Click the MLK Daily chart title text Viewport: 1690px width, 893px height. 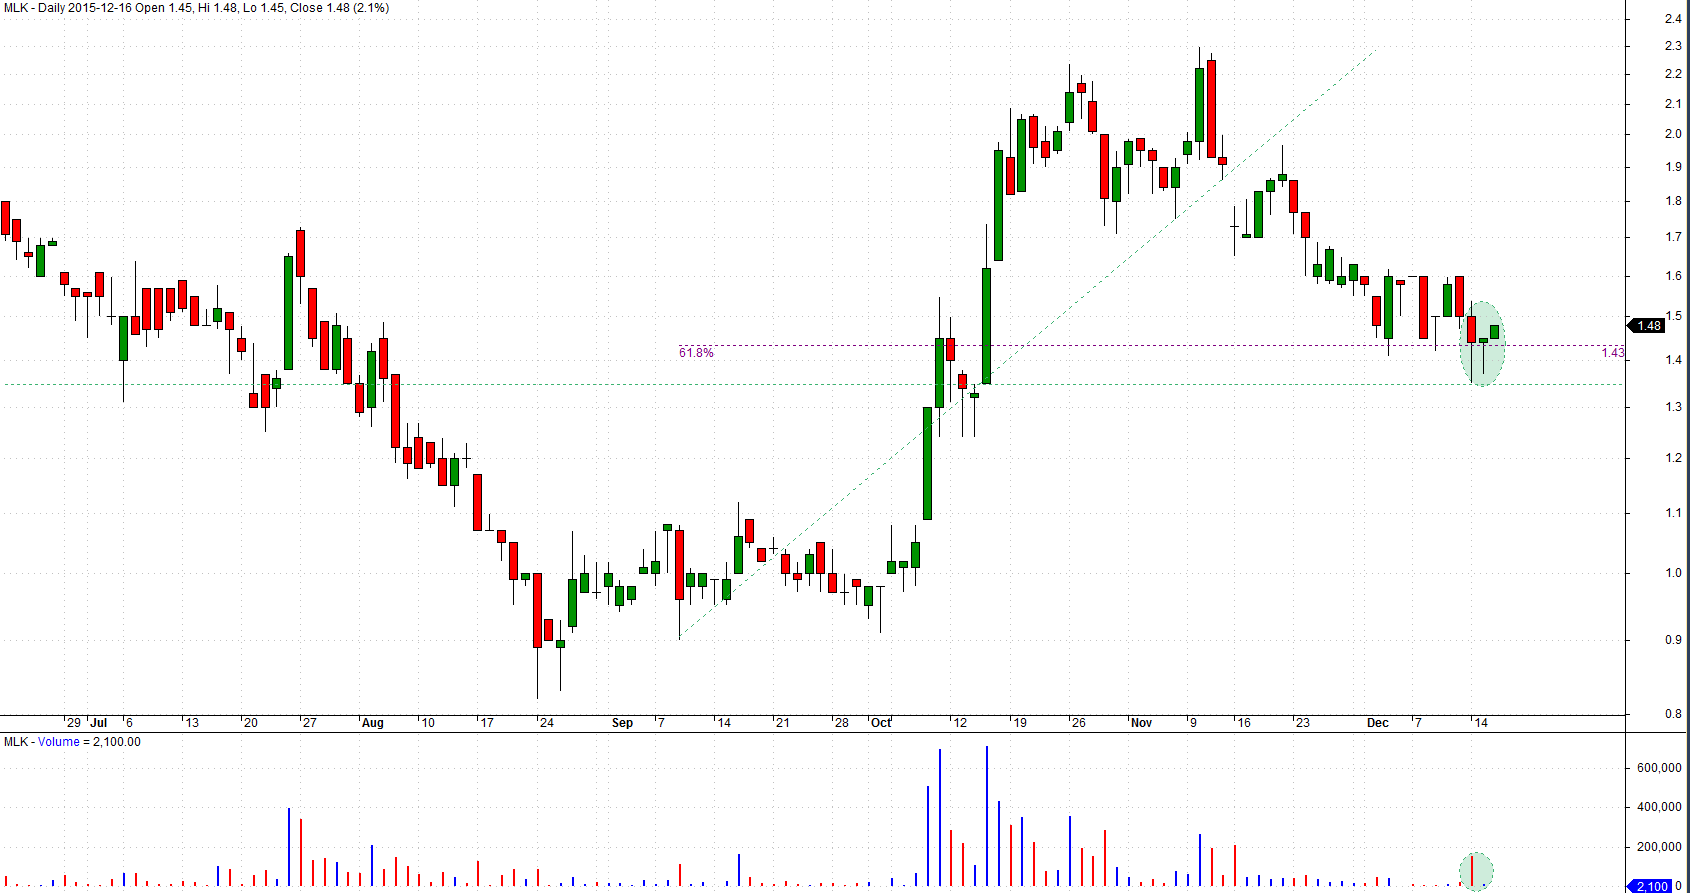click(x=196, y=8)
